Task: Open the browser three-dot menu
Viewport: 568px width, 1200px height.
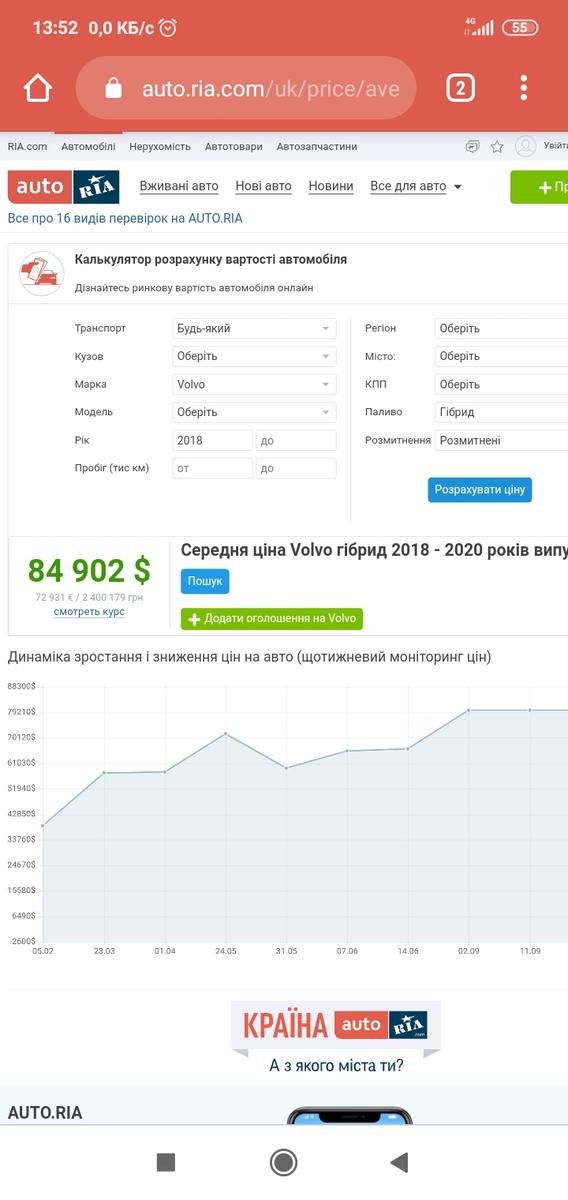Action: click(523, 89)
